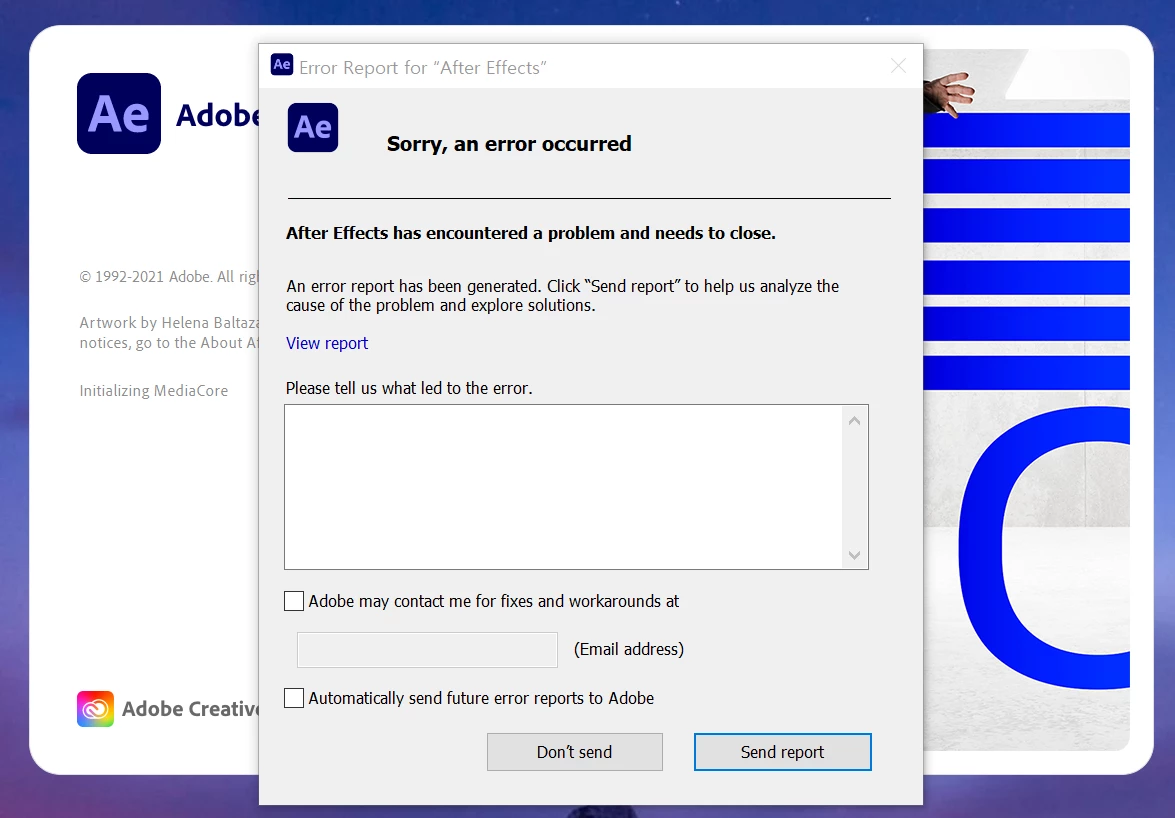Image resolution: width=1175 pixels, height=818 pixels.
Task: Click the large Ae logo on splash screen
Action: 119,114
